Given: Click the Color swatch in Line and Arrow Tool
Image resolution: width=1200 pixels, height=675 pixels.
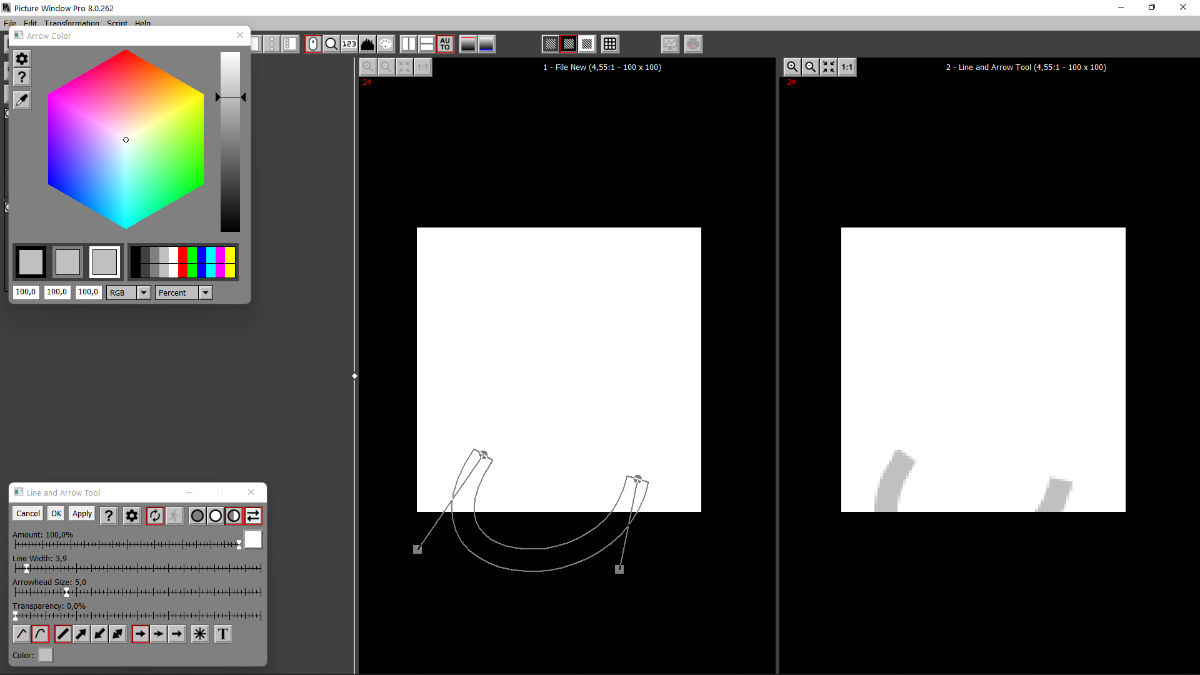Looking at the screenshot, I should pos(46,655).
